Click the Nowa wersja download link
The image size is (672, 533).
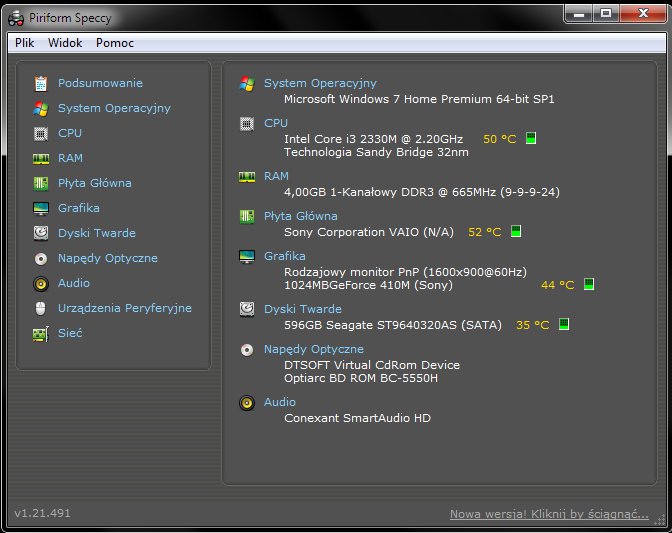pos(549,514)
